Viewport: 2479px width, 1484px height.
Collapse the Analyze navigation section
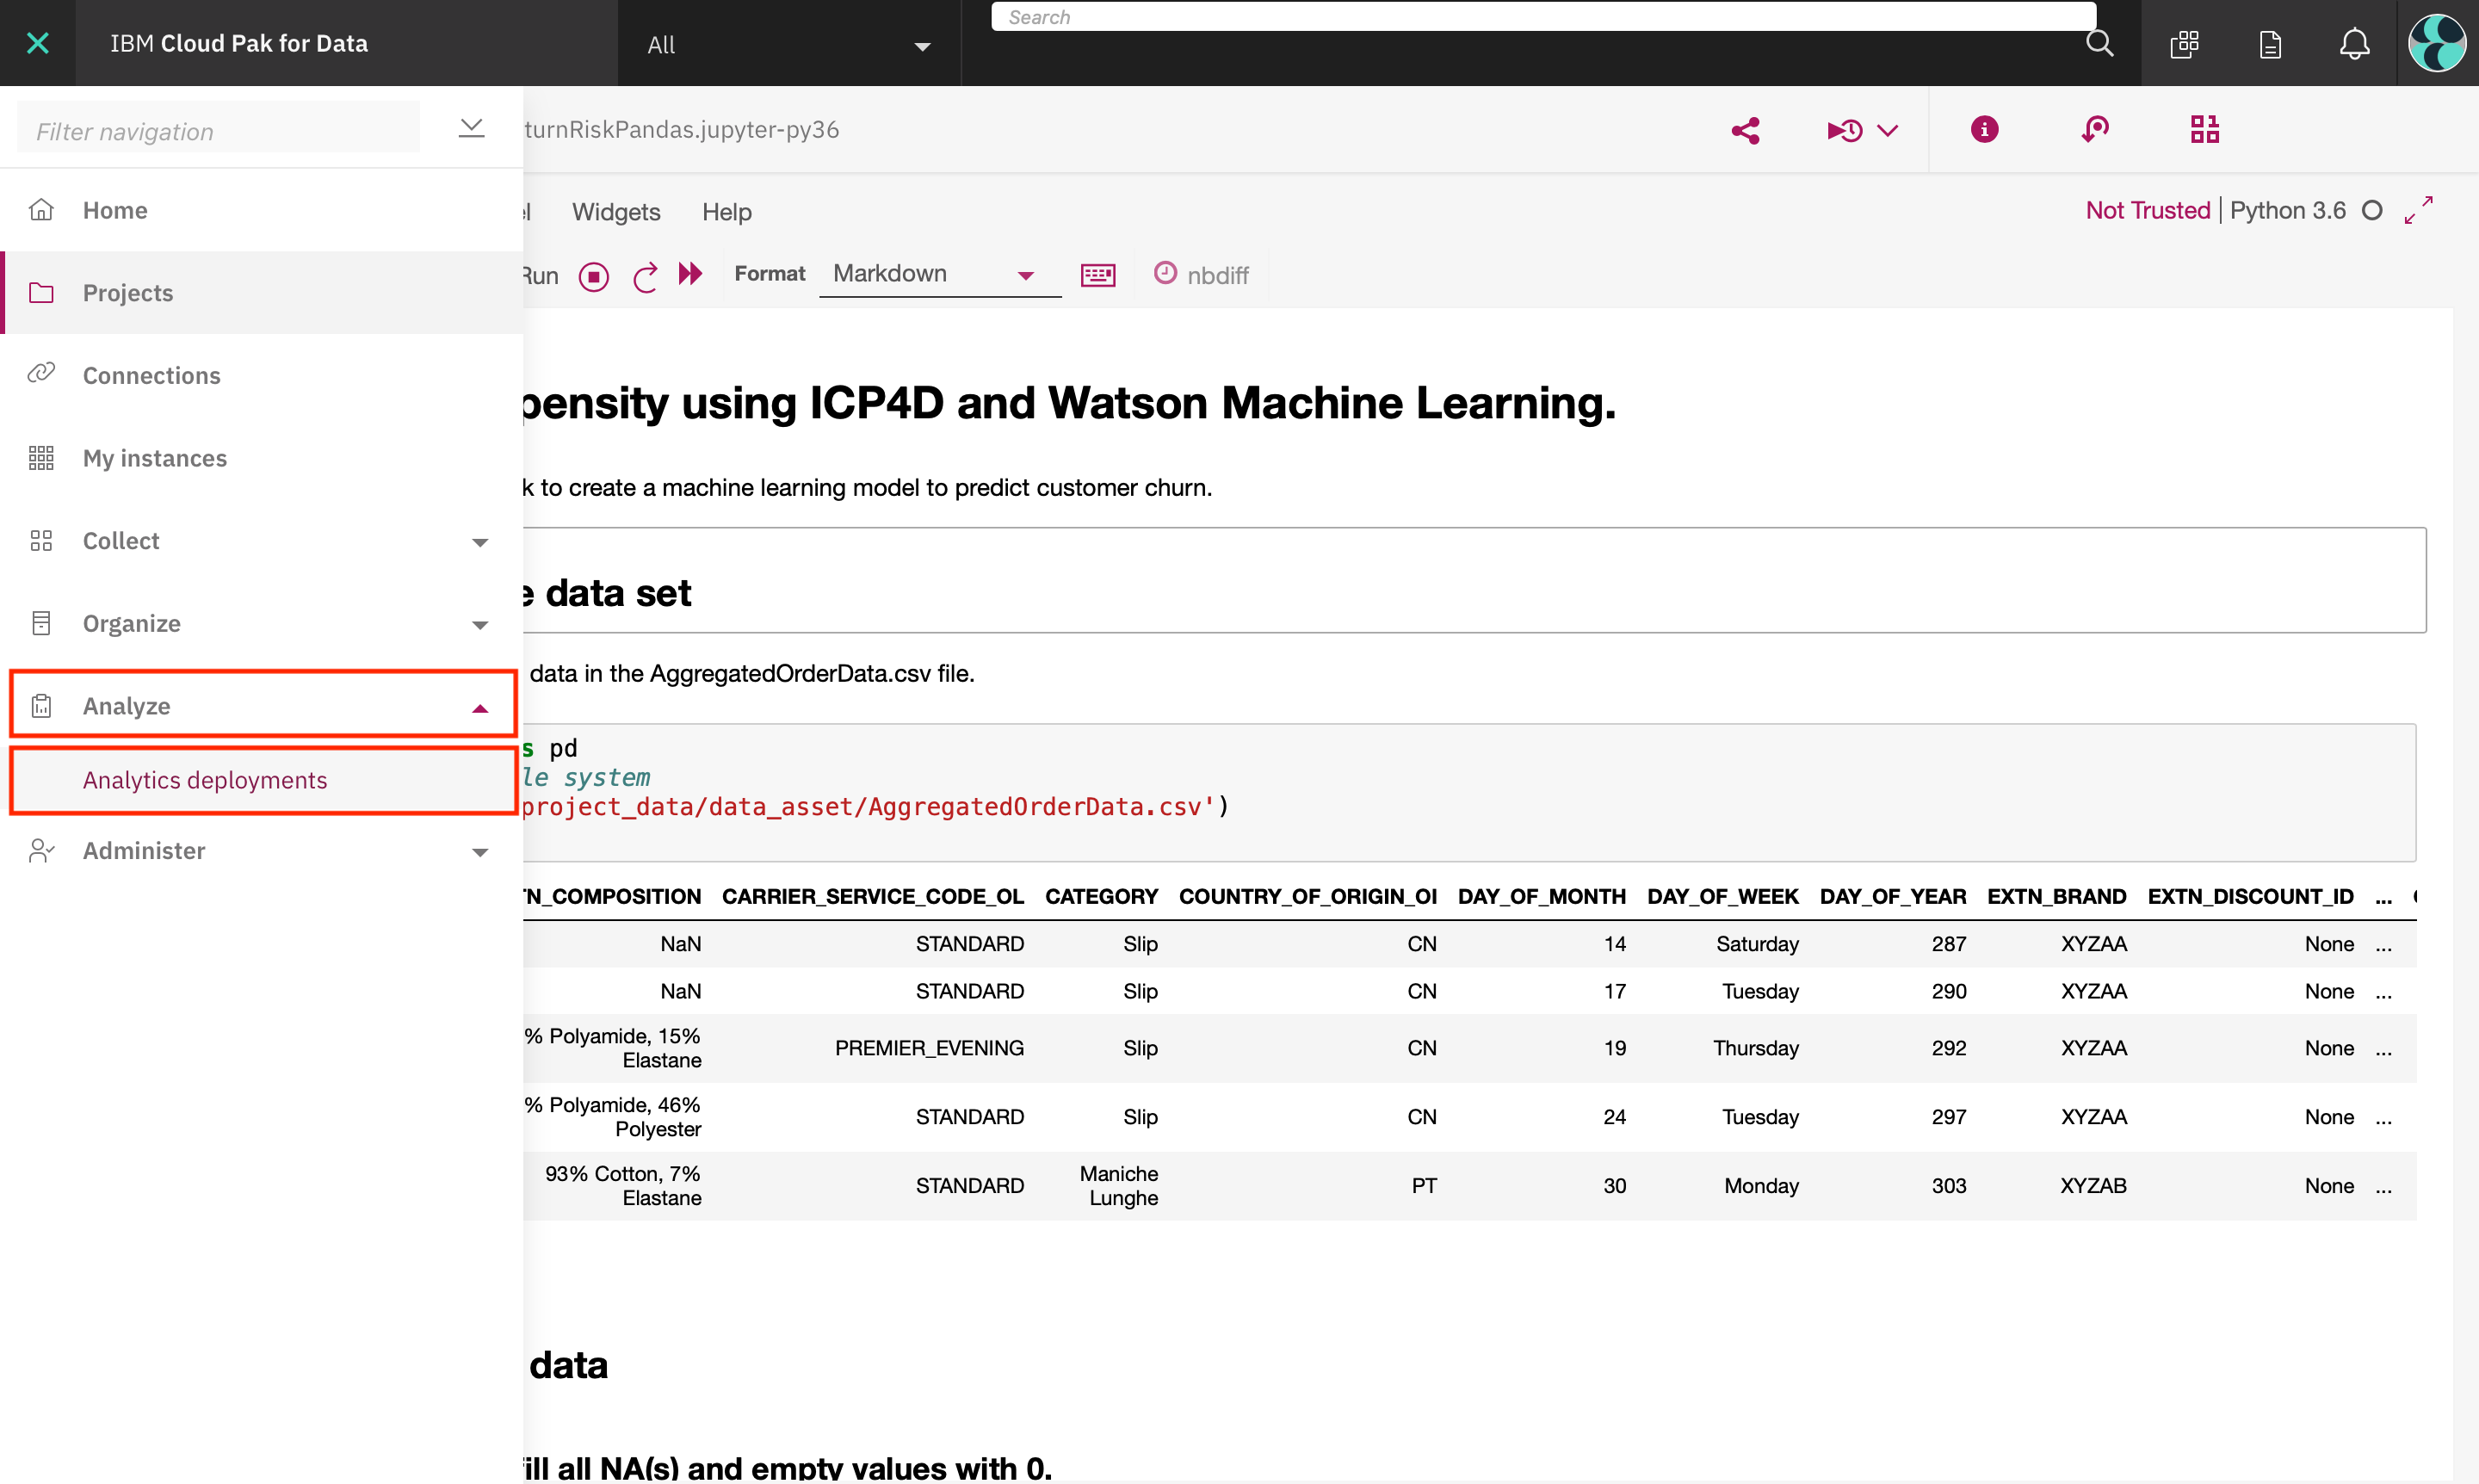tap(479, 707)
